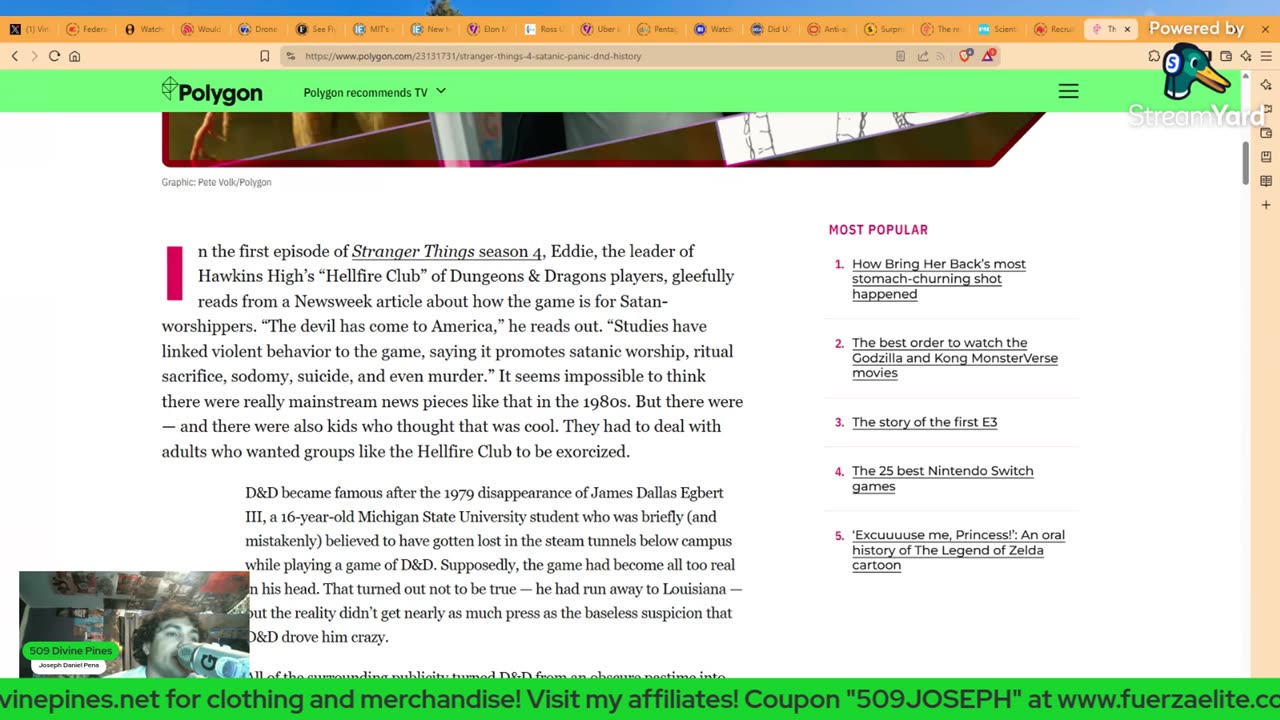Open the Brave Shields lion icon
The width and height of the screenshot is (1280, 720).
pos(965,56)
